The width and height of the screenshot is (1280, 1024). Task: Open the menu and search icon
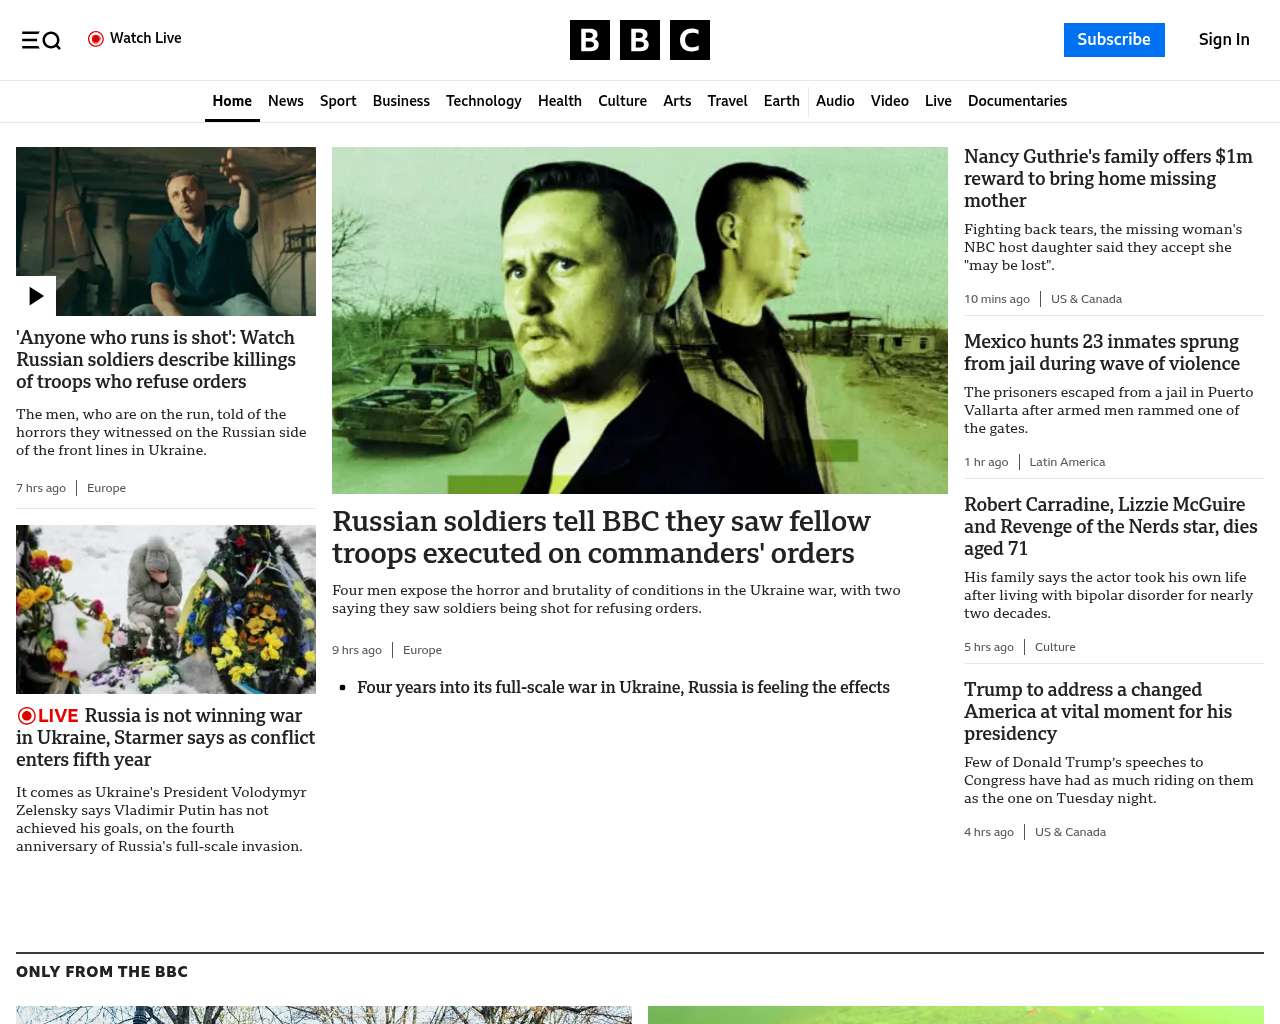41,40
